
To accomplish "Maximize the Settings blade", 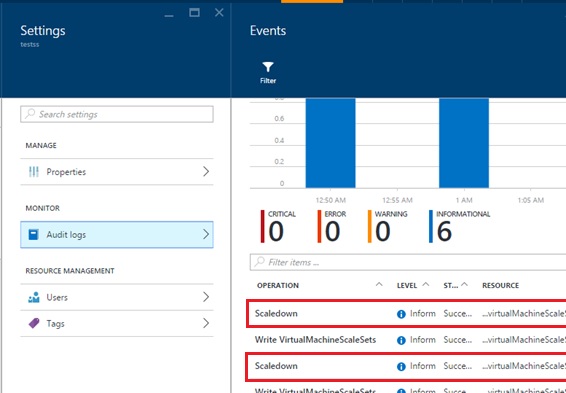I will point(194,13).
